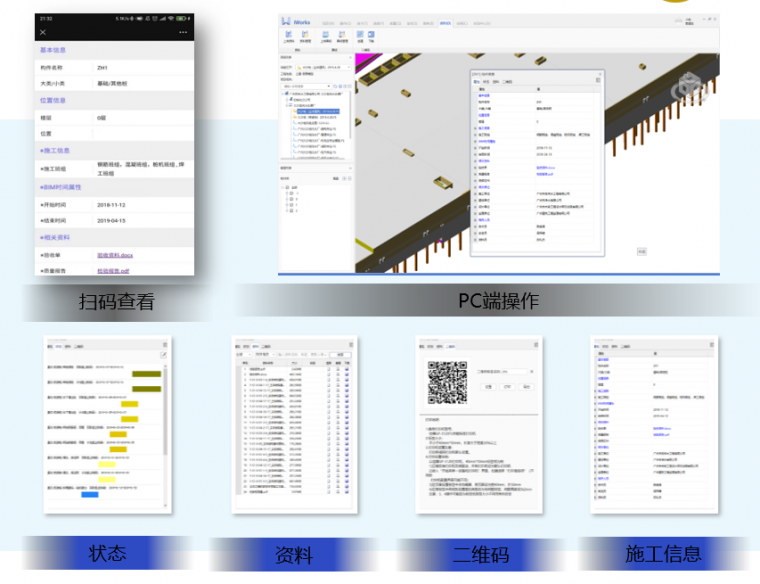Open the .pdf quality report link on phone
Screen dimensions: 760x584
[114, 271]
